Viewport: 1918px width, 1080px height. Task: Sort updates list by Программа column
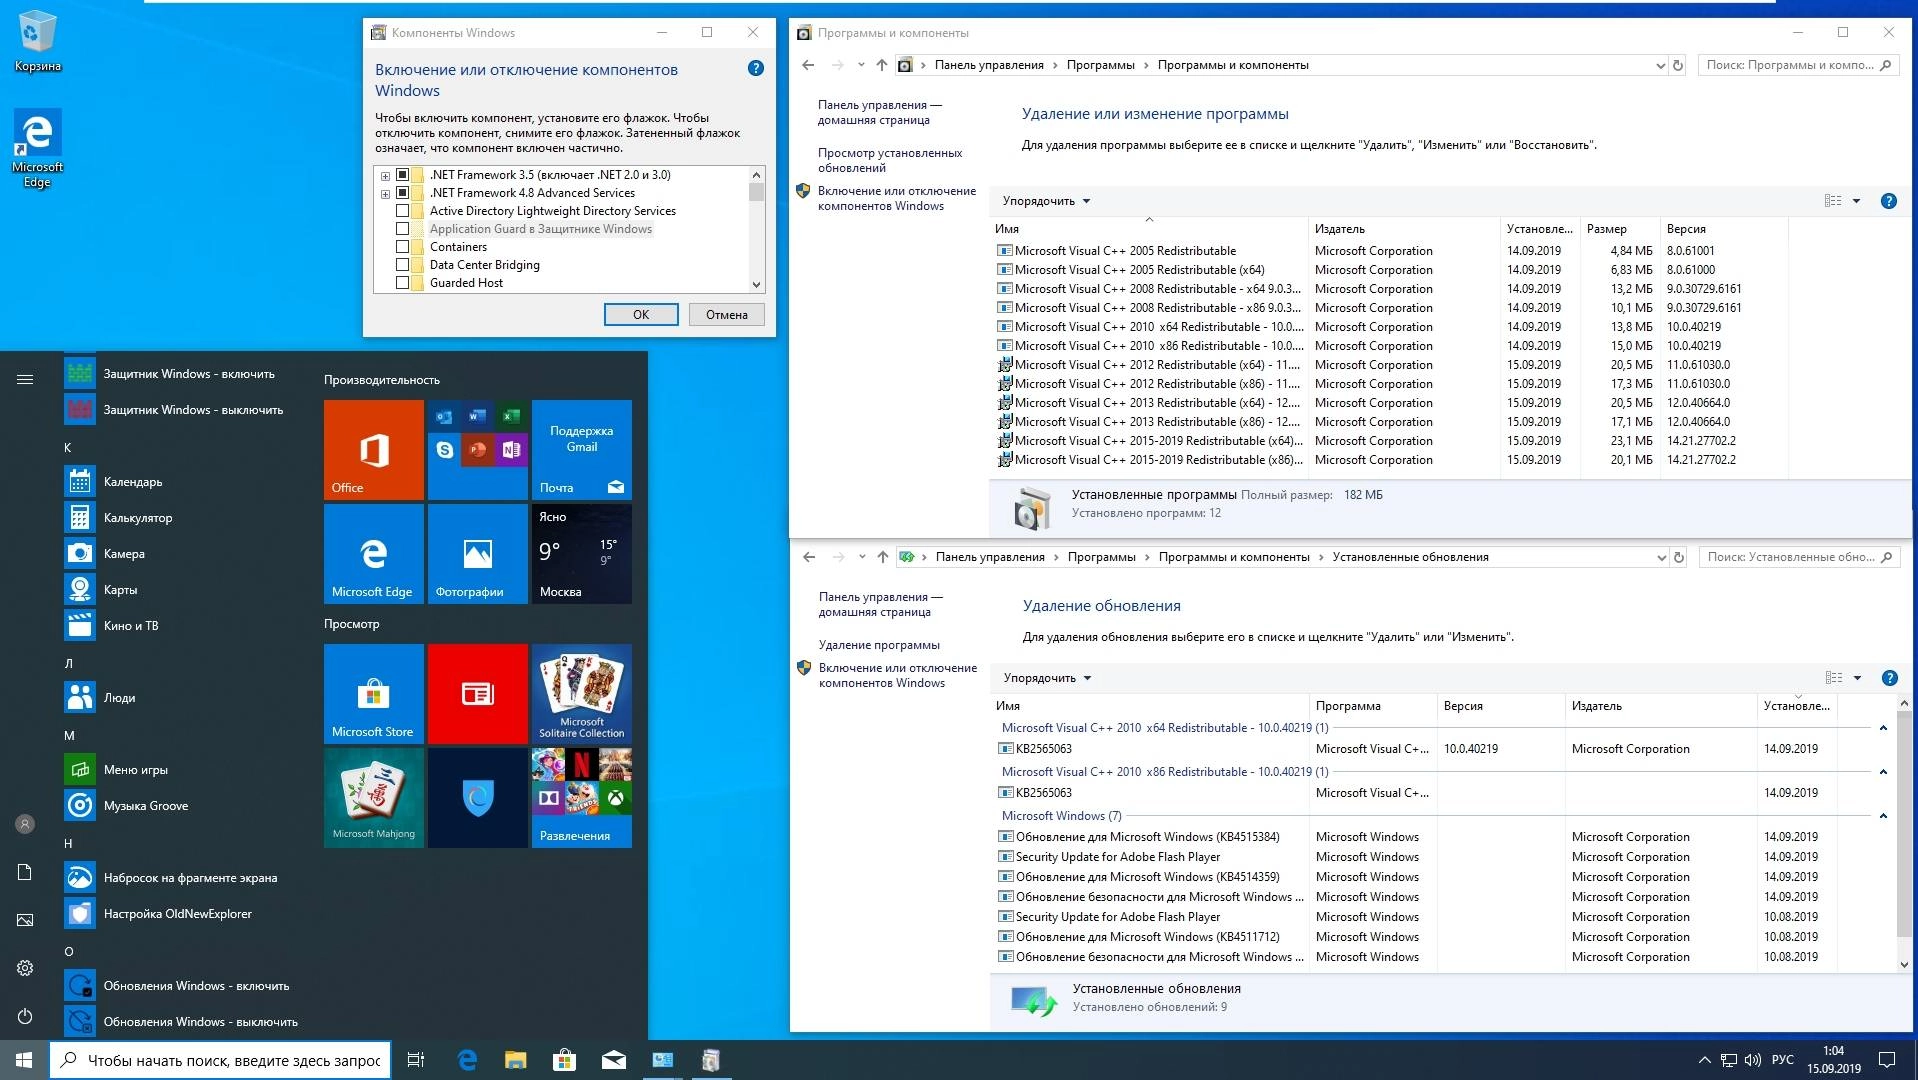[1372, 706]
